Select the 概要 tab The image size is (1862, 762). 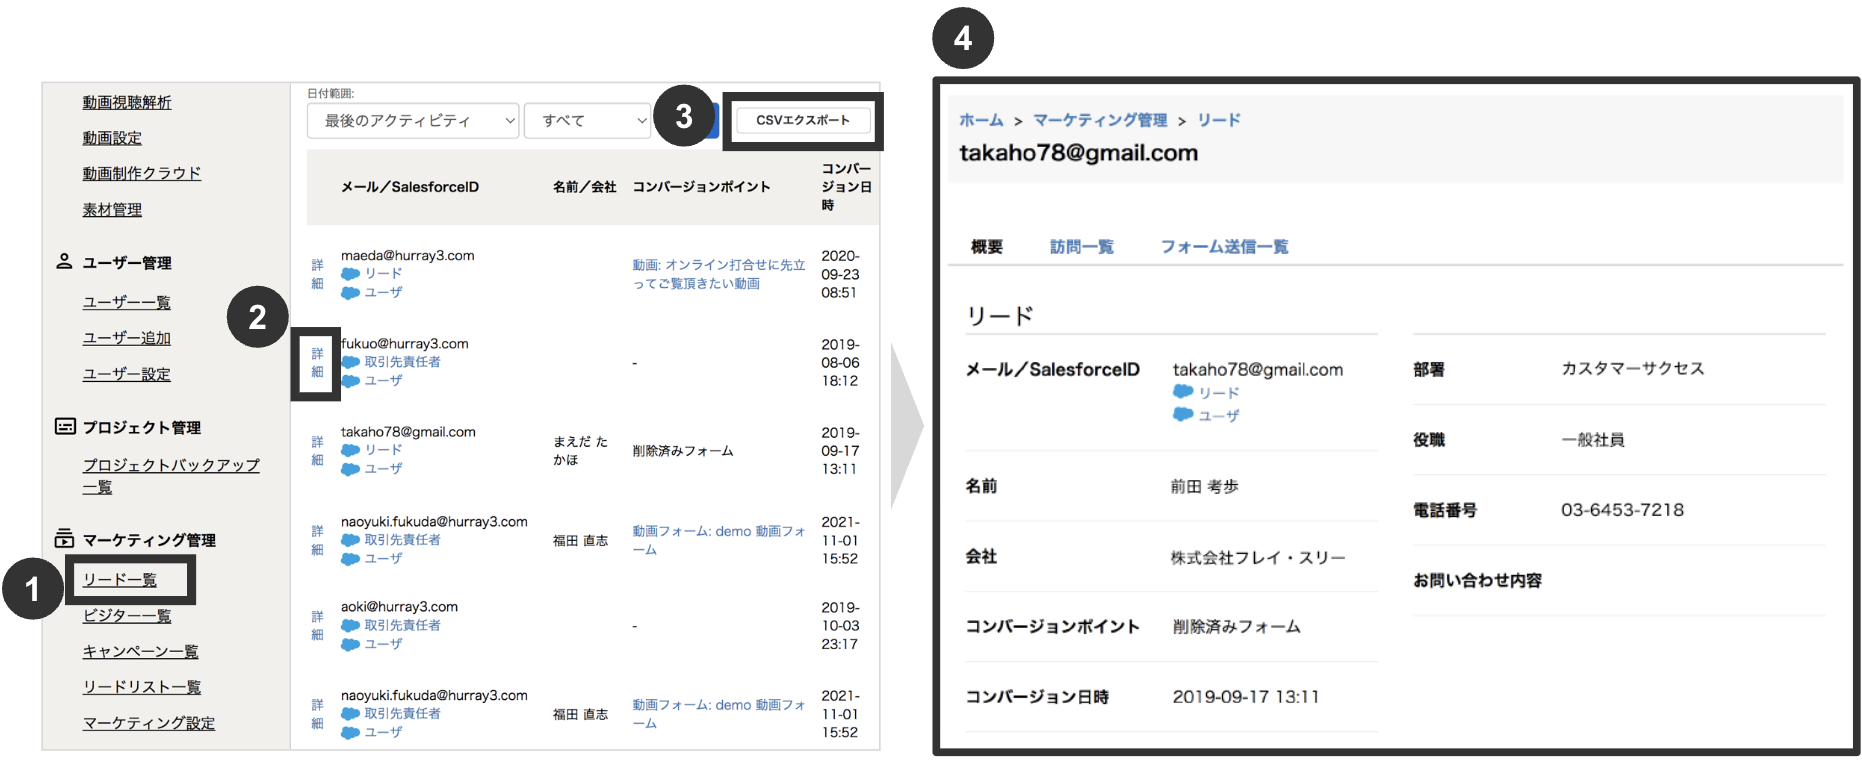[x=987, y=247]
